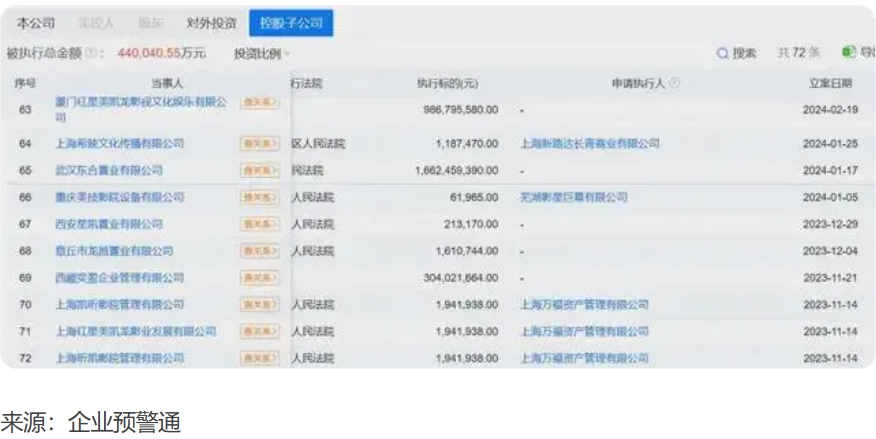Click date 2024-01-17
Image resolution: width=876 pixels, height=439 pixels.
830,170
